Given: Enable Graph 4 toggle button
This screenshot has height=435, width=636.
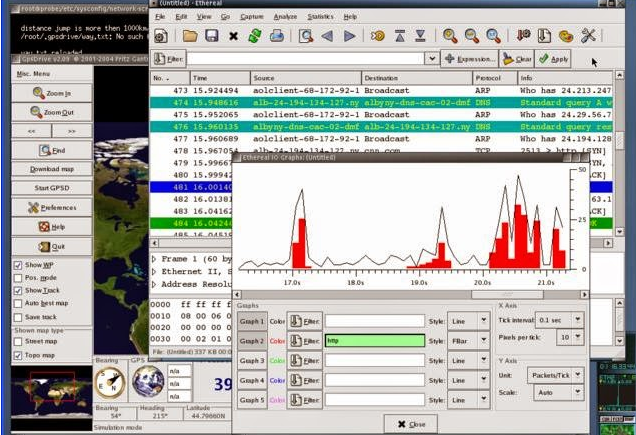Looking at the screenshot, I should (x=252, y=380).
